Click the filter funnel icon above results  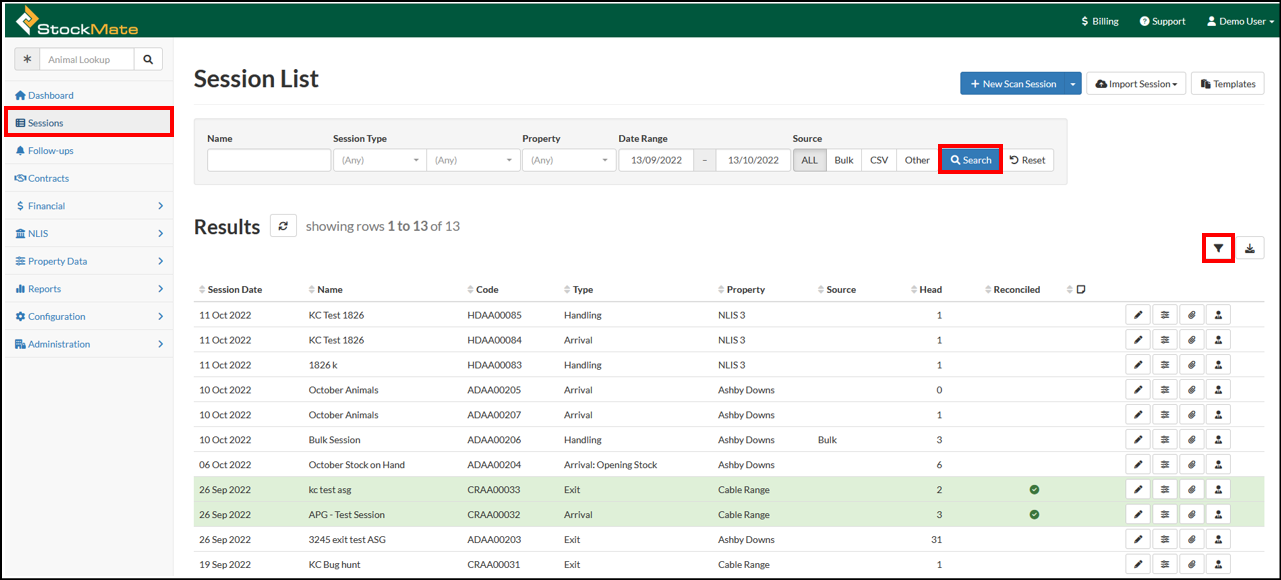coord(1216,247)
